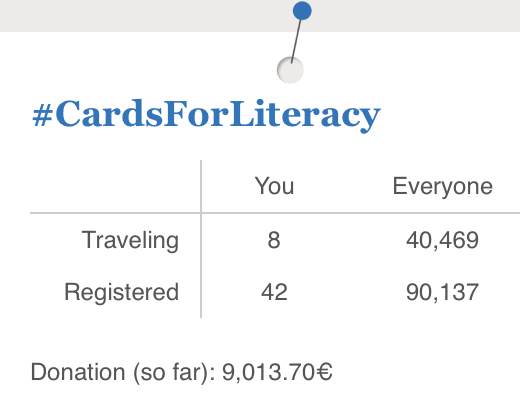Click the hash symbol in the title
The width and height of the screenshot is (520, 398).
tap(43, 116)
